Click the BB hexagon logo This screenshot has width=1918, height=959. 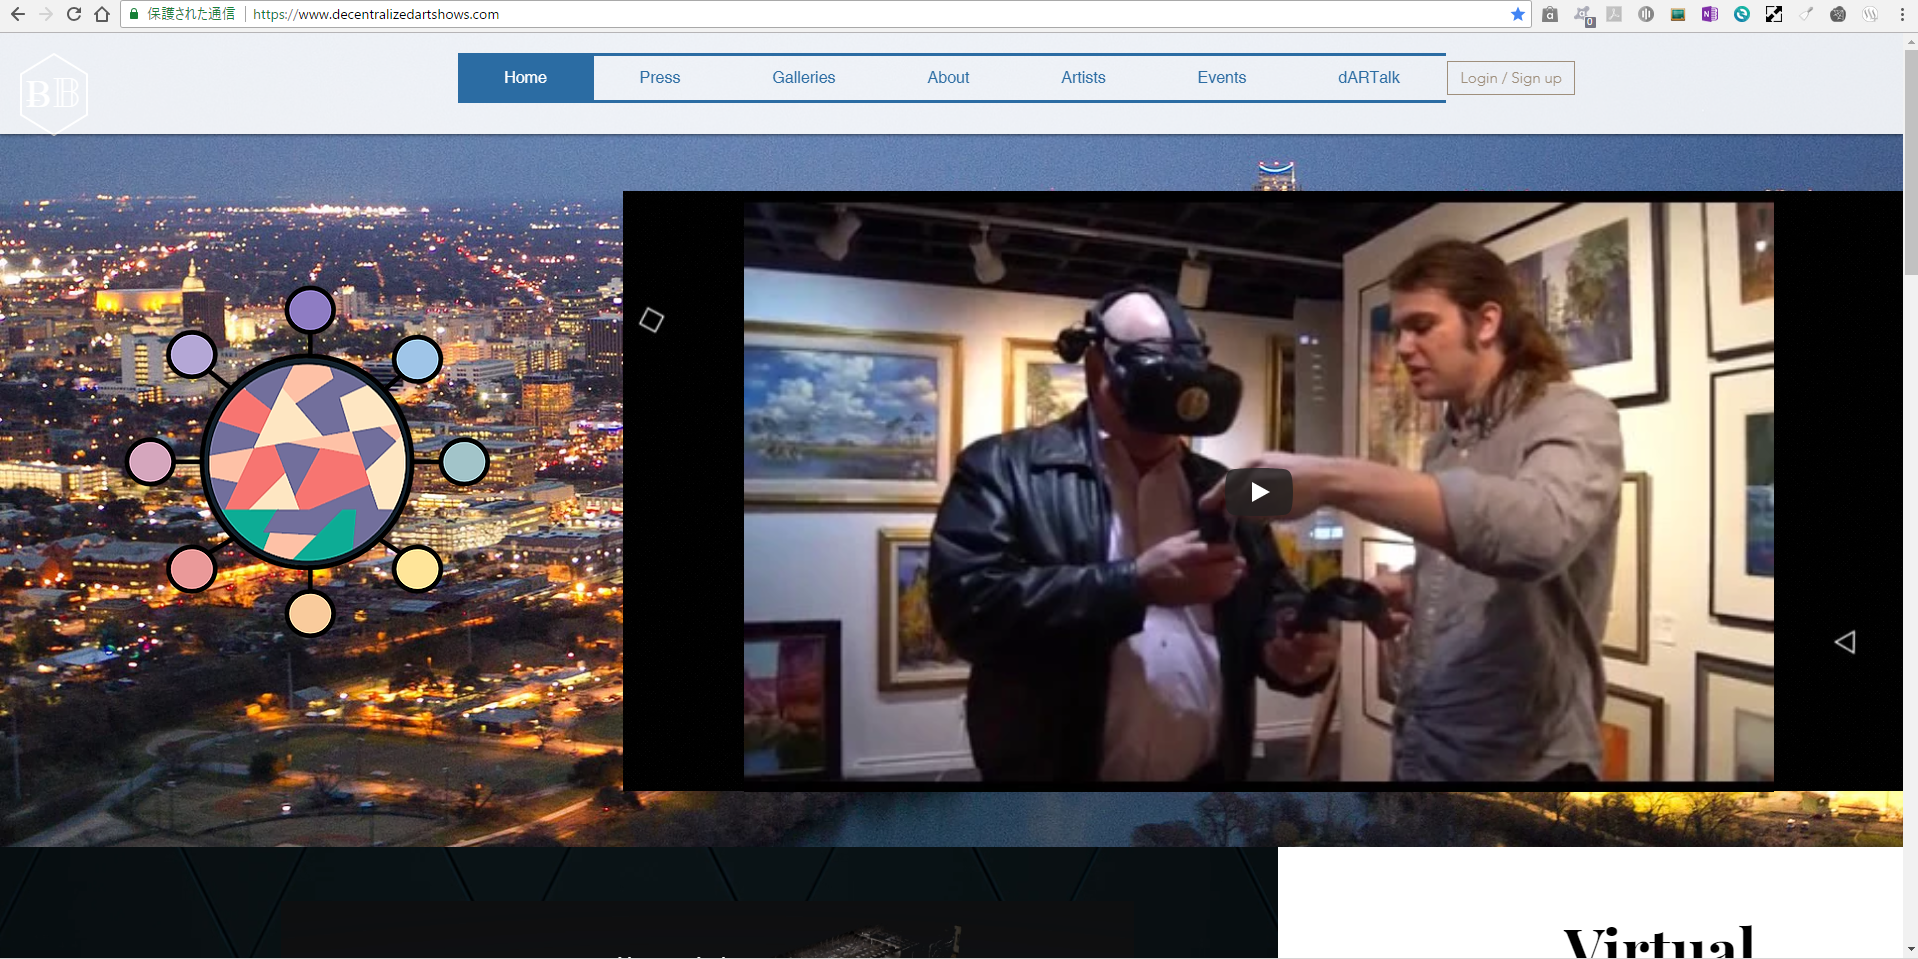[x=54, y=94]
